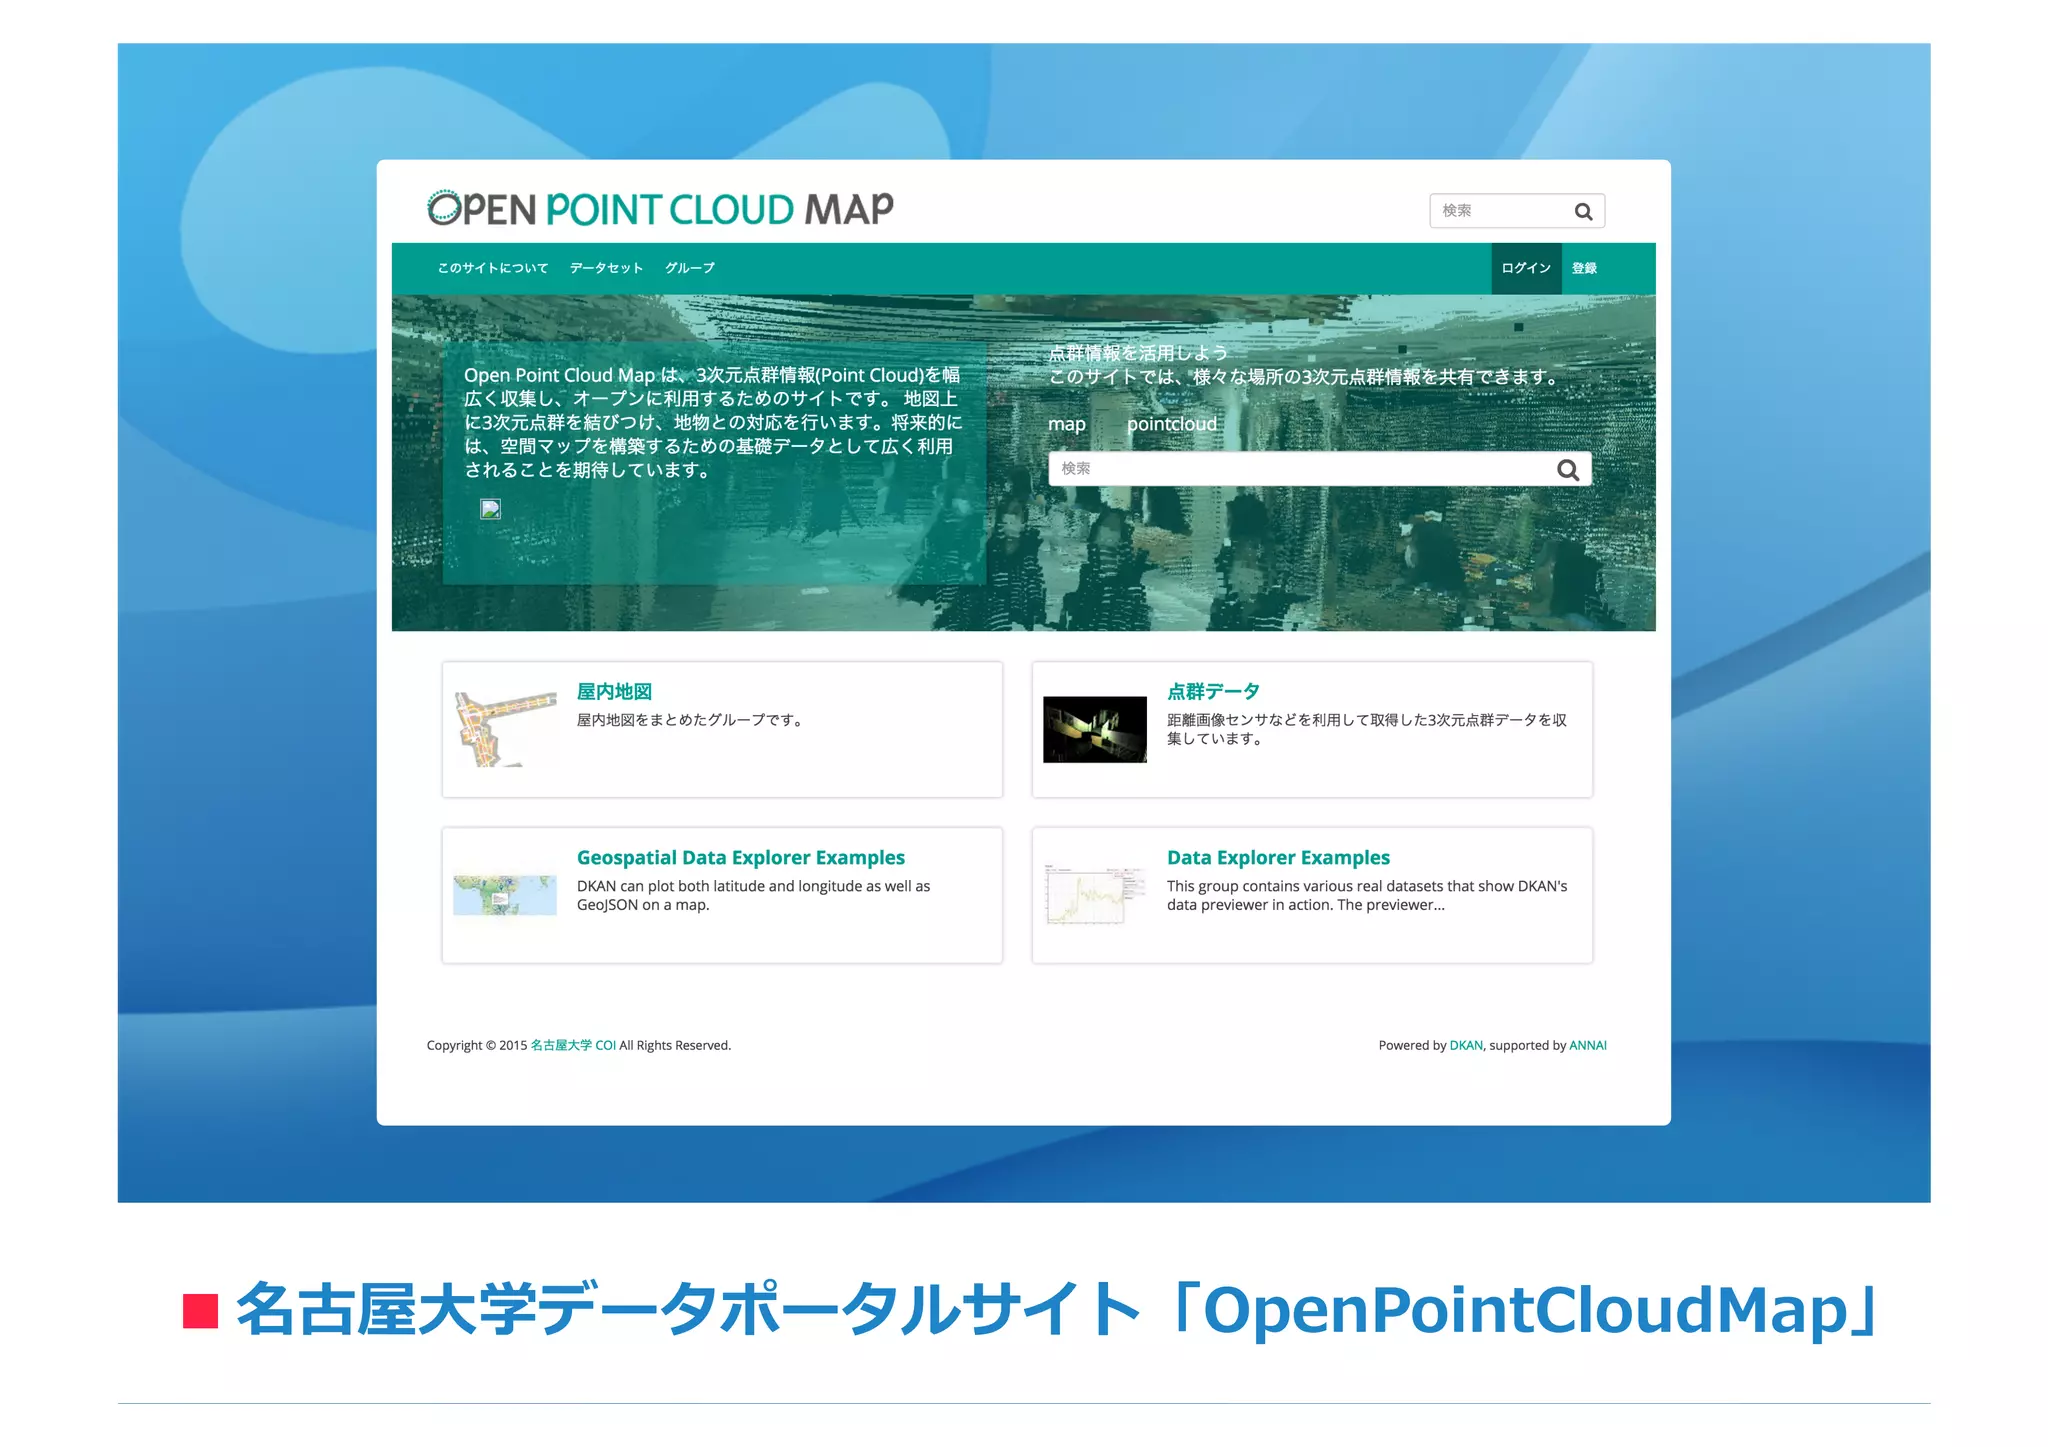Click the Data Explorer chart thumbnail
This screenshot has height=1447, width=2048.
tap(1095, 895)
